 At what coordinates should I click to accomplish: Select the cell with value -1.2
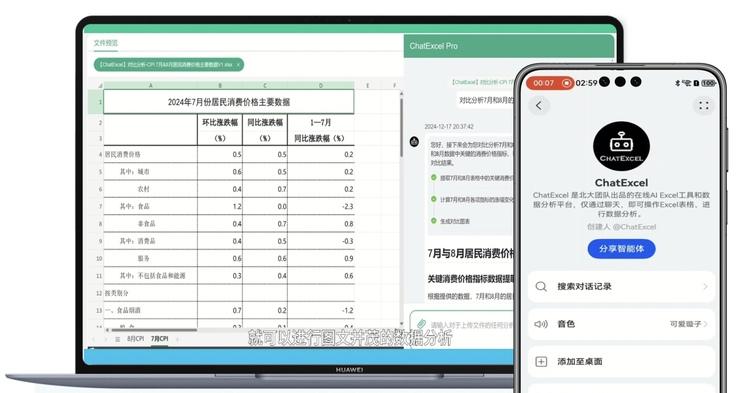[321, 310]
